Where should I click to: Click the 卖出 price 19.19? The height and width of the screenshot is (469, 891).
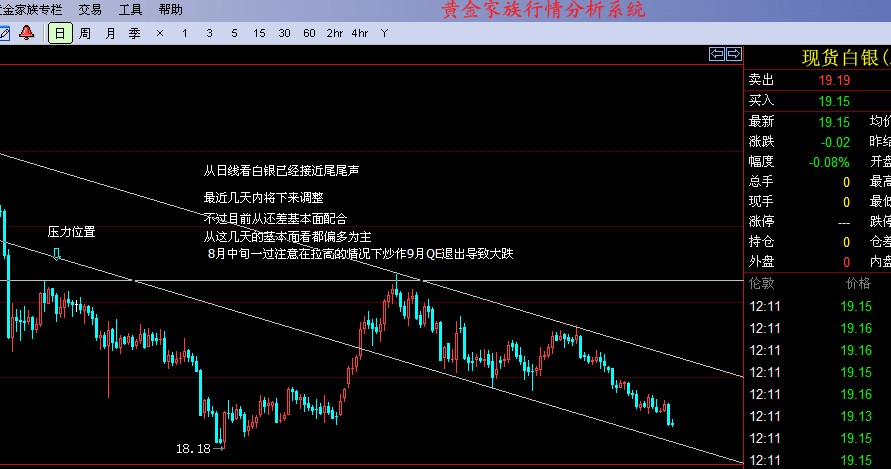tap(834, 80)
